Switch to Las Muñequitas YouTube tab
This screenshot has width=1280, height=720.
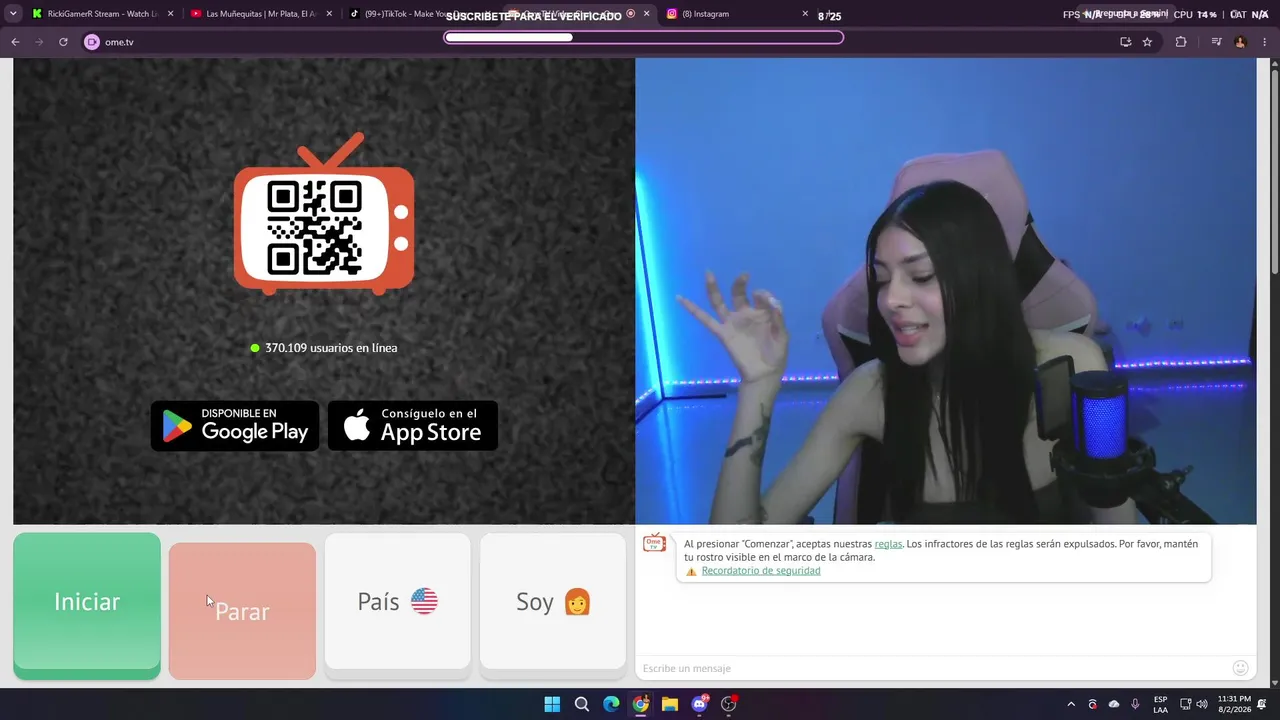[x=259, y=14]
